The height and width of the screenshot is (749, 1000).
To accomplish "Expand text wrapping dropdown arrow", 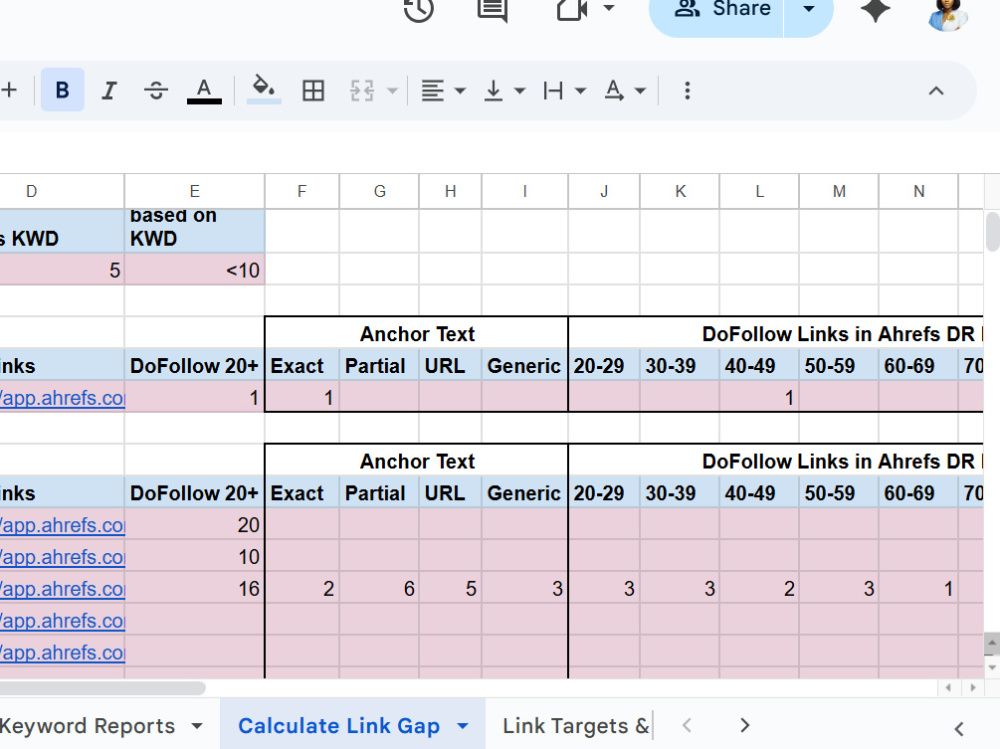I will pyautogui.click(x=580, y=91).
